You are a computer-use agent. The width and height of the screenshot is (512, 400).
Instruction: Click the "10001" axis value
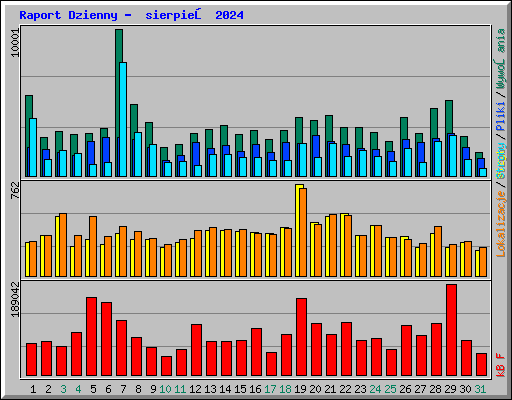pos(15,43)
